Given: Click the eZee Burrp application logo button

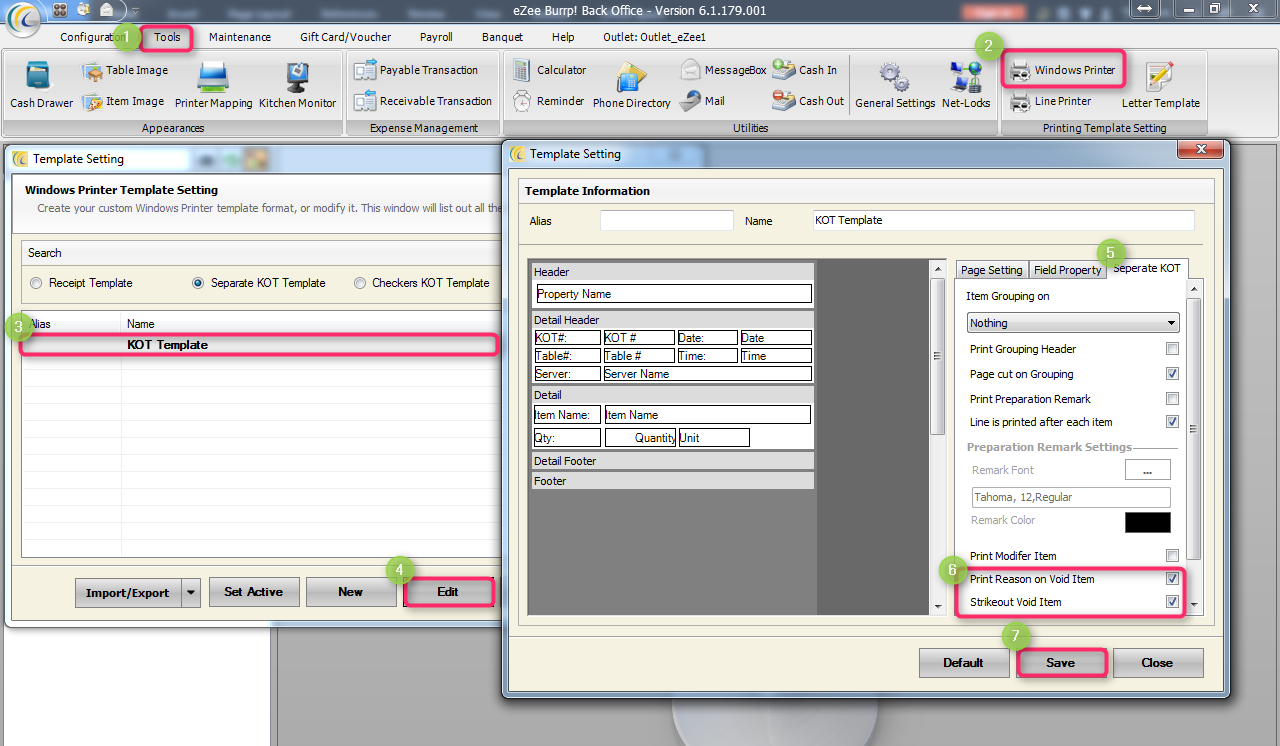Looking at the screenshot, I should (23, 20).
